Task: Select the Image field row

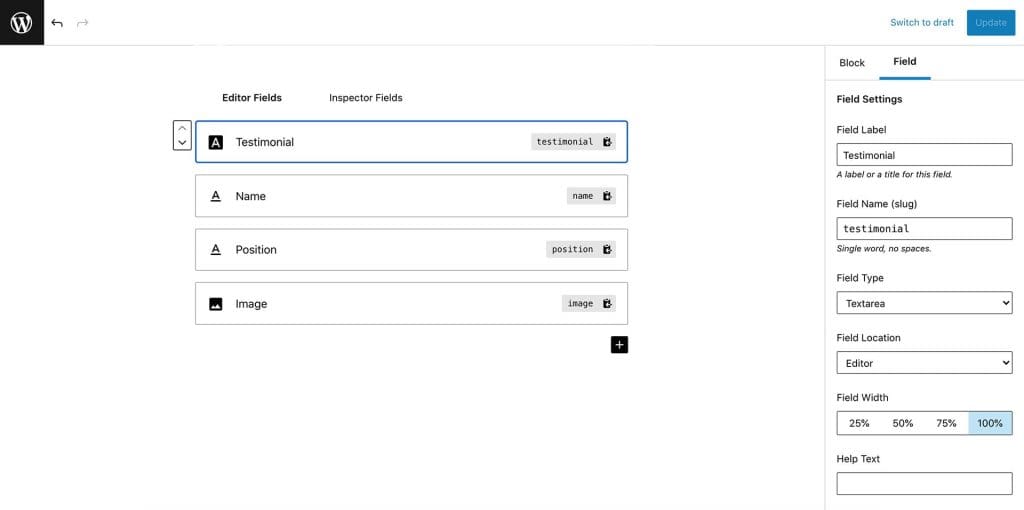Action: click(x=411, y=304)
